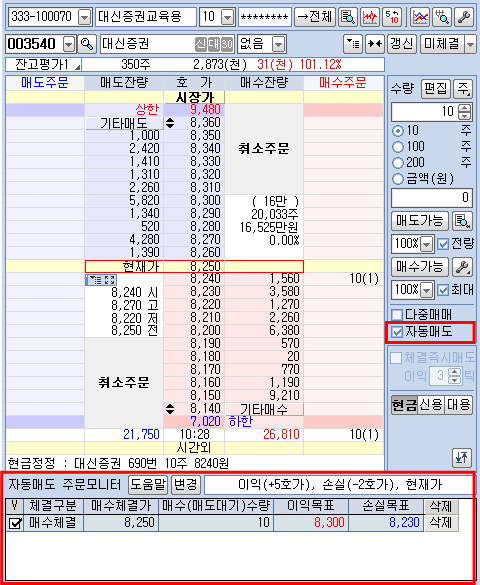This screenshot has width=480, height=585.
Task: Enable the 다중매매 checkbox
Action: 398,315
